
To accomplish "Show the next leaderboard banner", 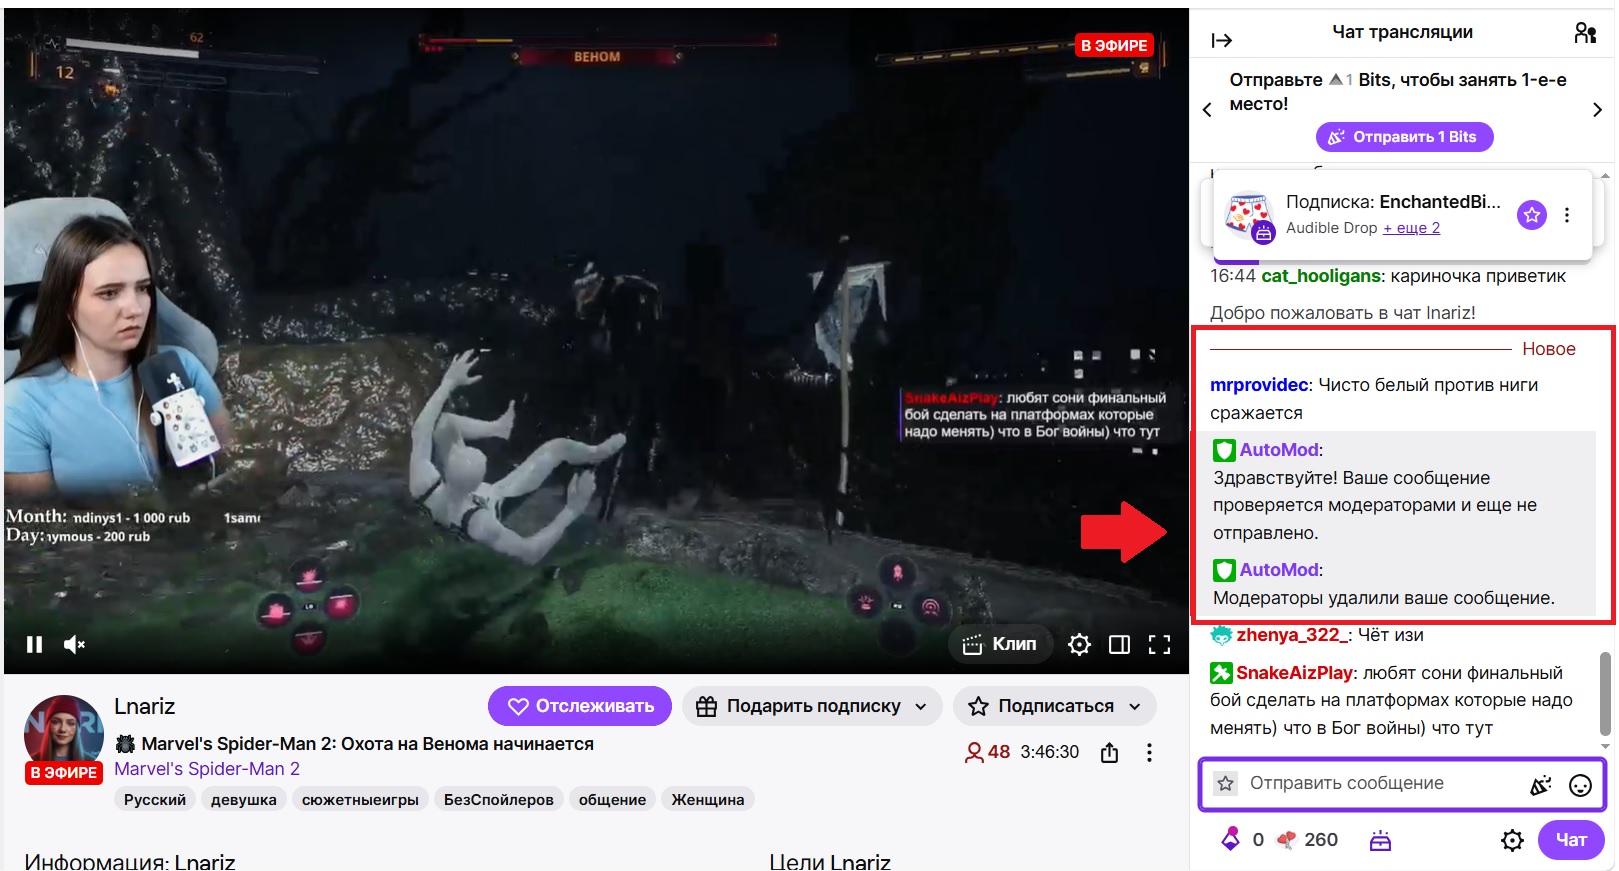I will pyautogui.click(x=1597, y=110).
